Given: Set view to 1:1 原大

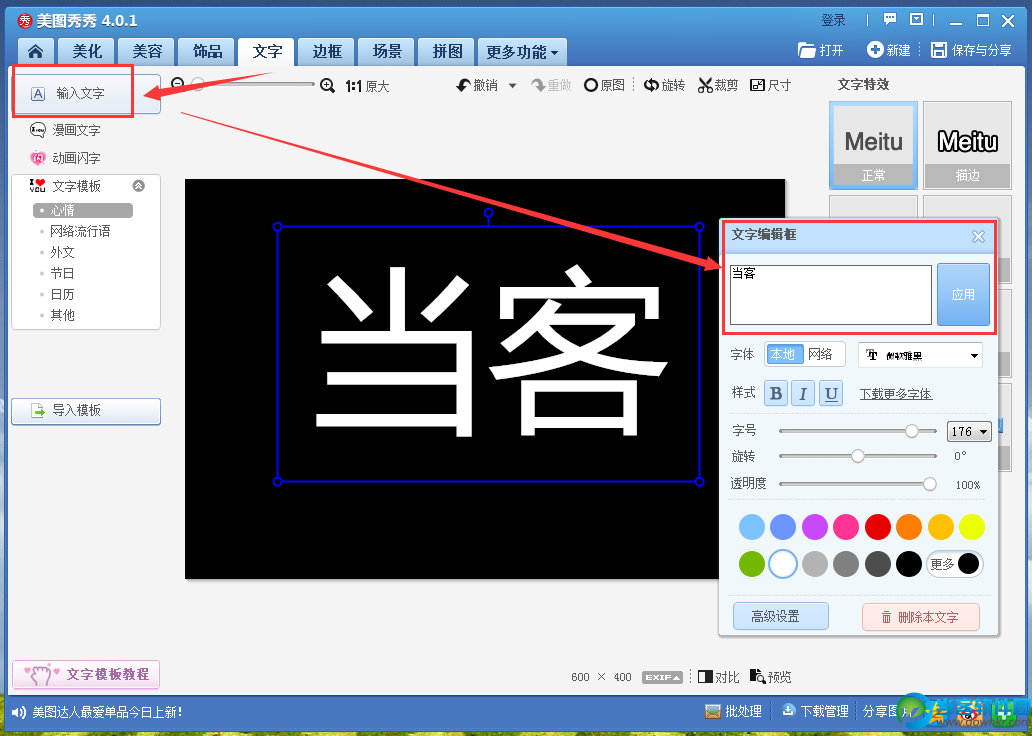Looking at the screenshot, I should tap(367, 86).
